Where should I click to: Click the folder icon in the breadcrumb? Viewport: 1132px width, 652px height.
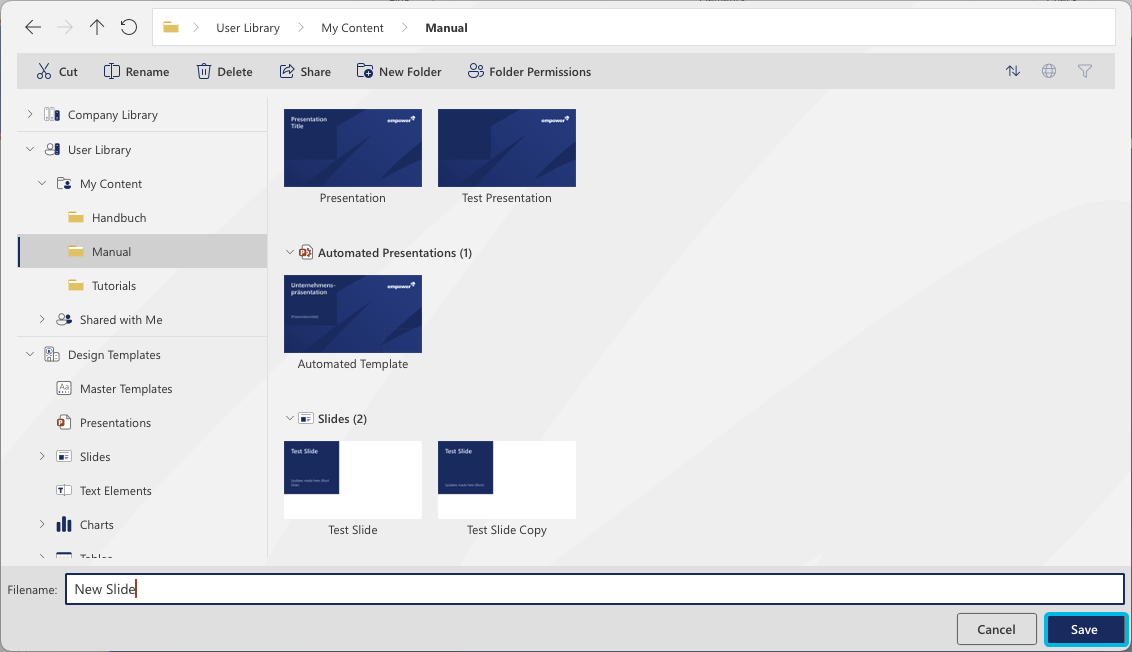tap(171, 27)
